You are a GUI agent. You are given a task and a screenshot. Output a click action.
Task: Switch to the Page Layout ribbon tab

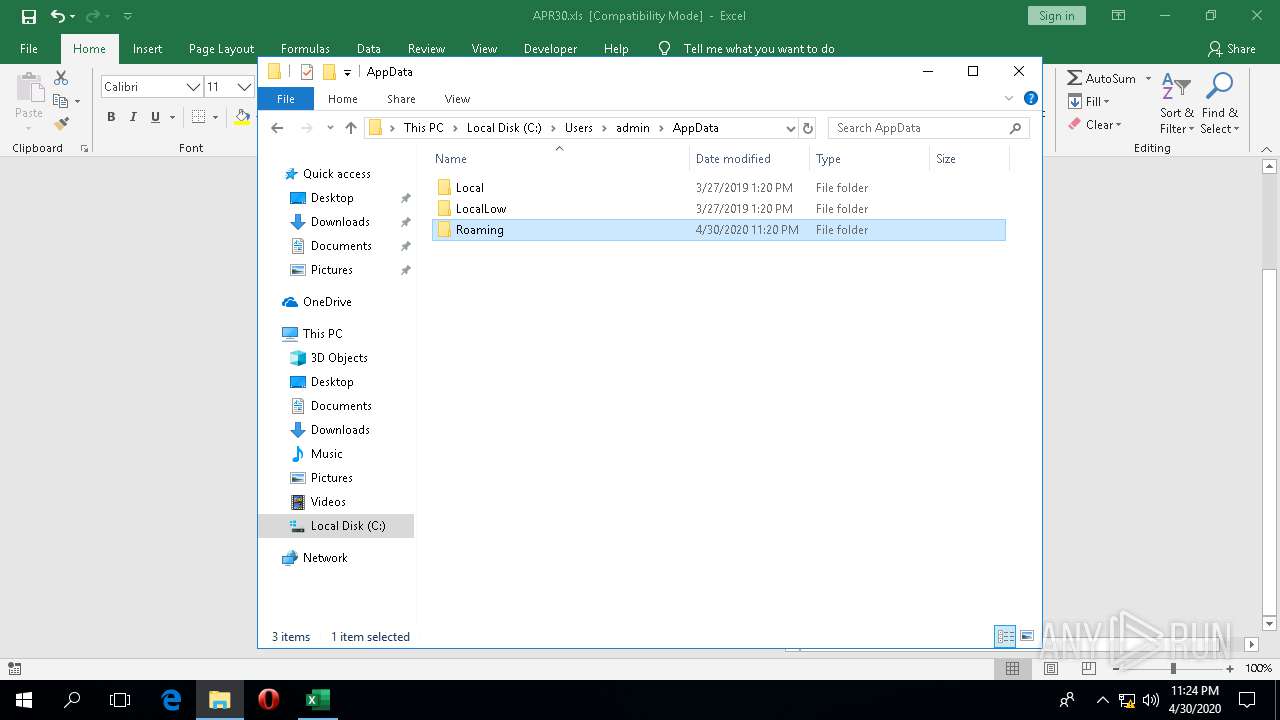221,48
